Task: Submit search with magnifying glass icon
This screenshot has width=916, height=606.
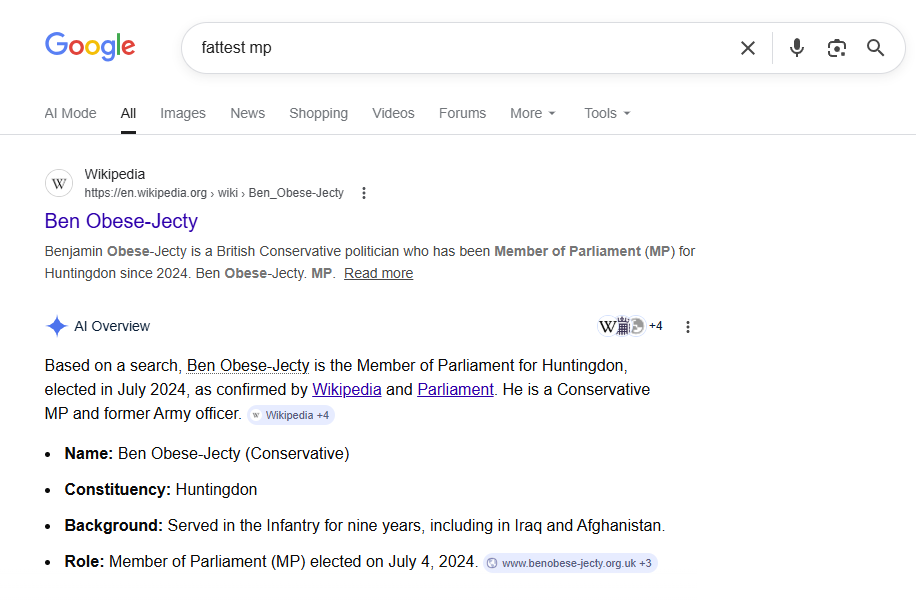Action: 875,48
